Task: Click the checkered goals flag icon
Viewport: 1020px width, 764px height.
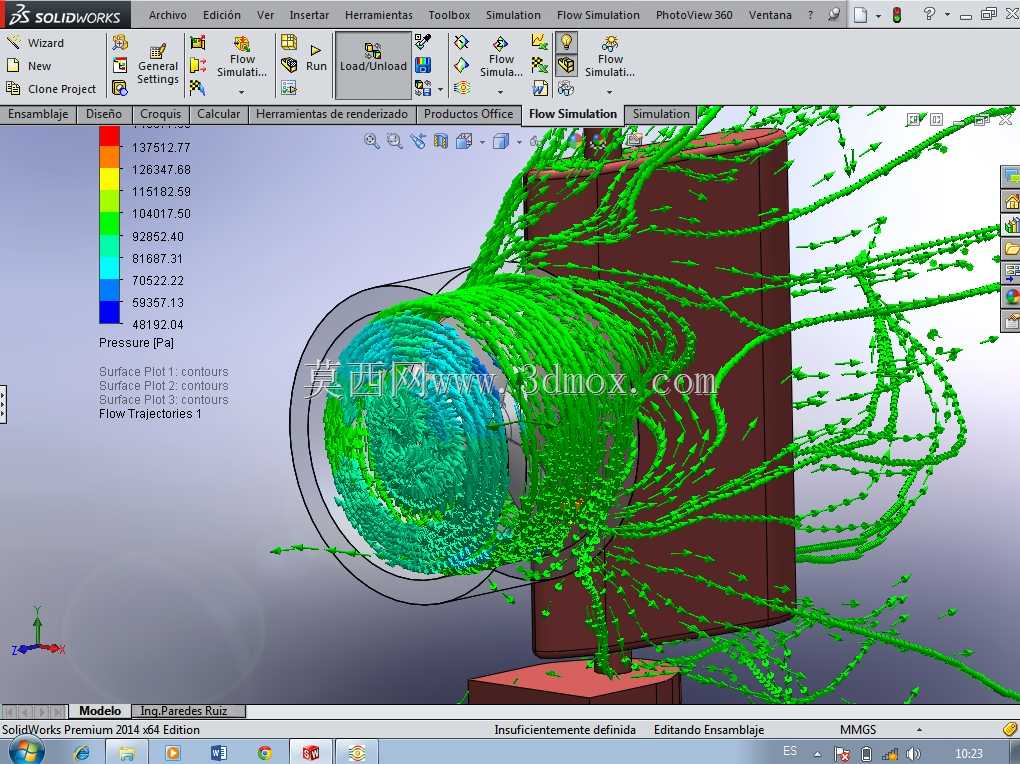Action: pyautogui.click(x=198, y=87)
